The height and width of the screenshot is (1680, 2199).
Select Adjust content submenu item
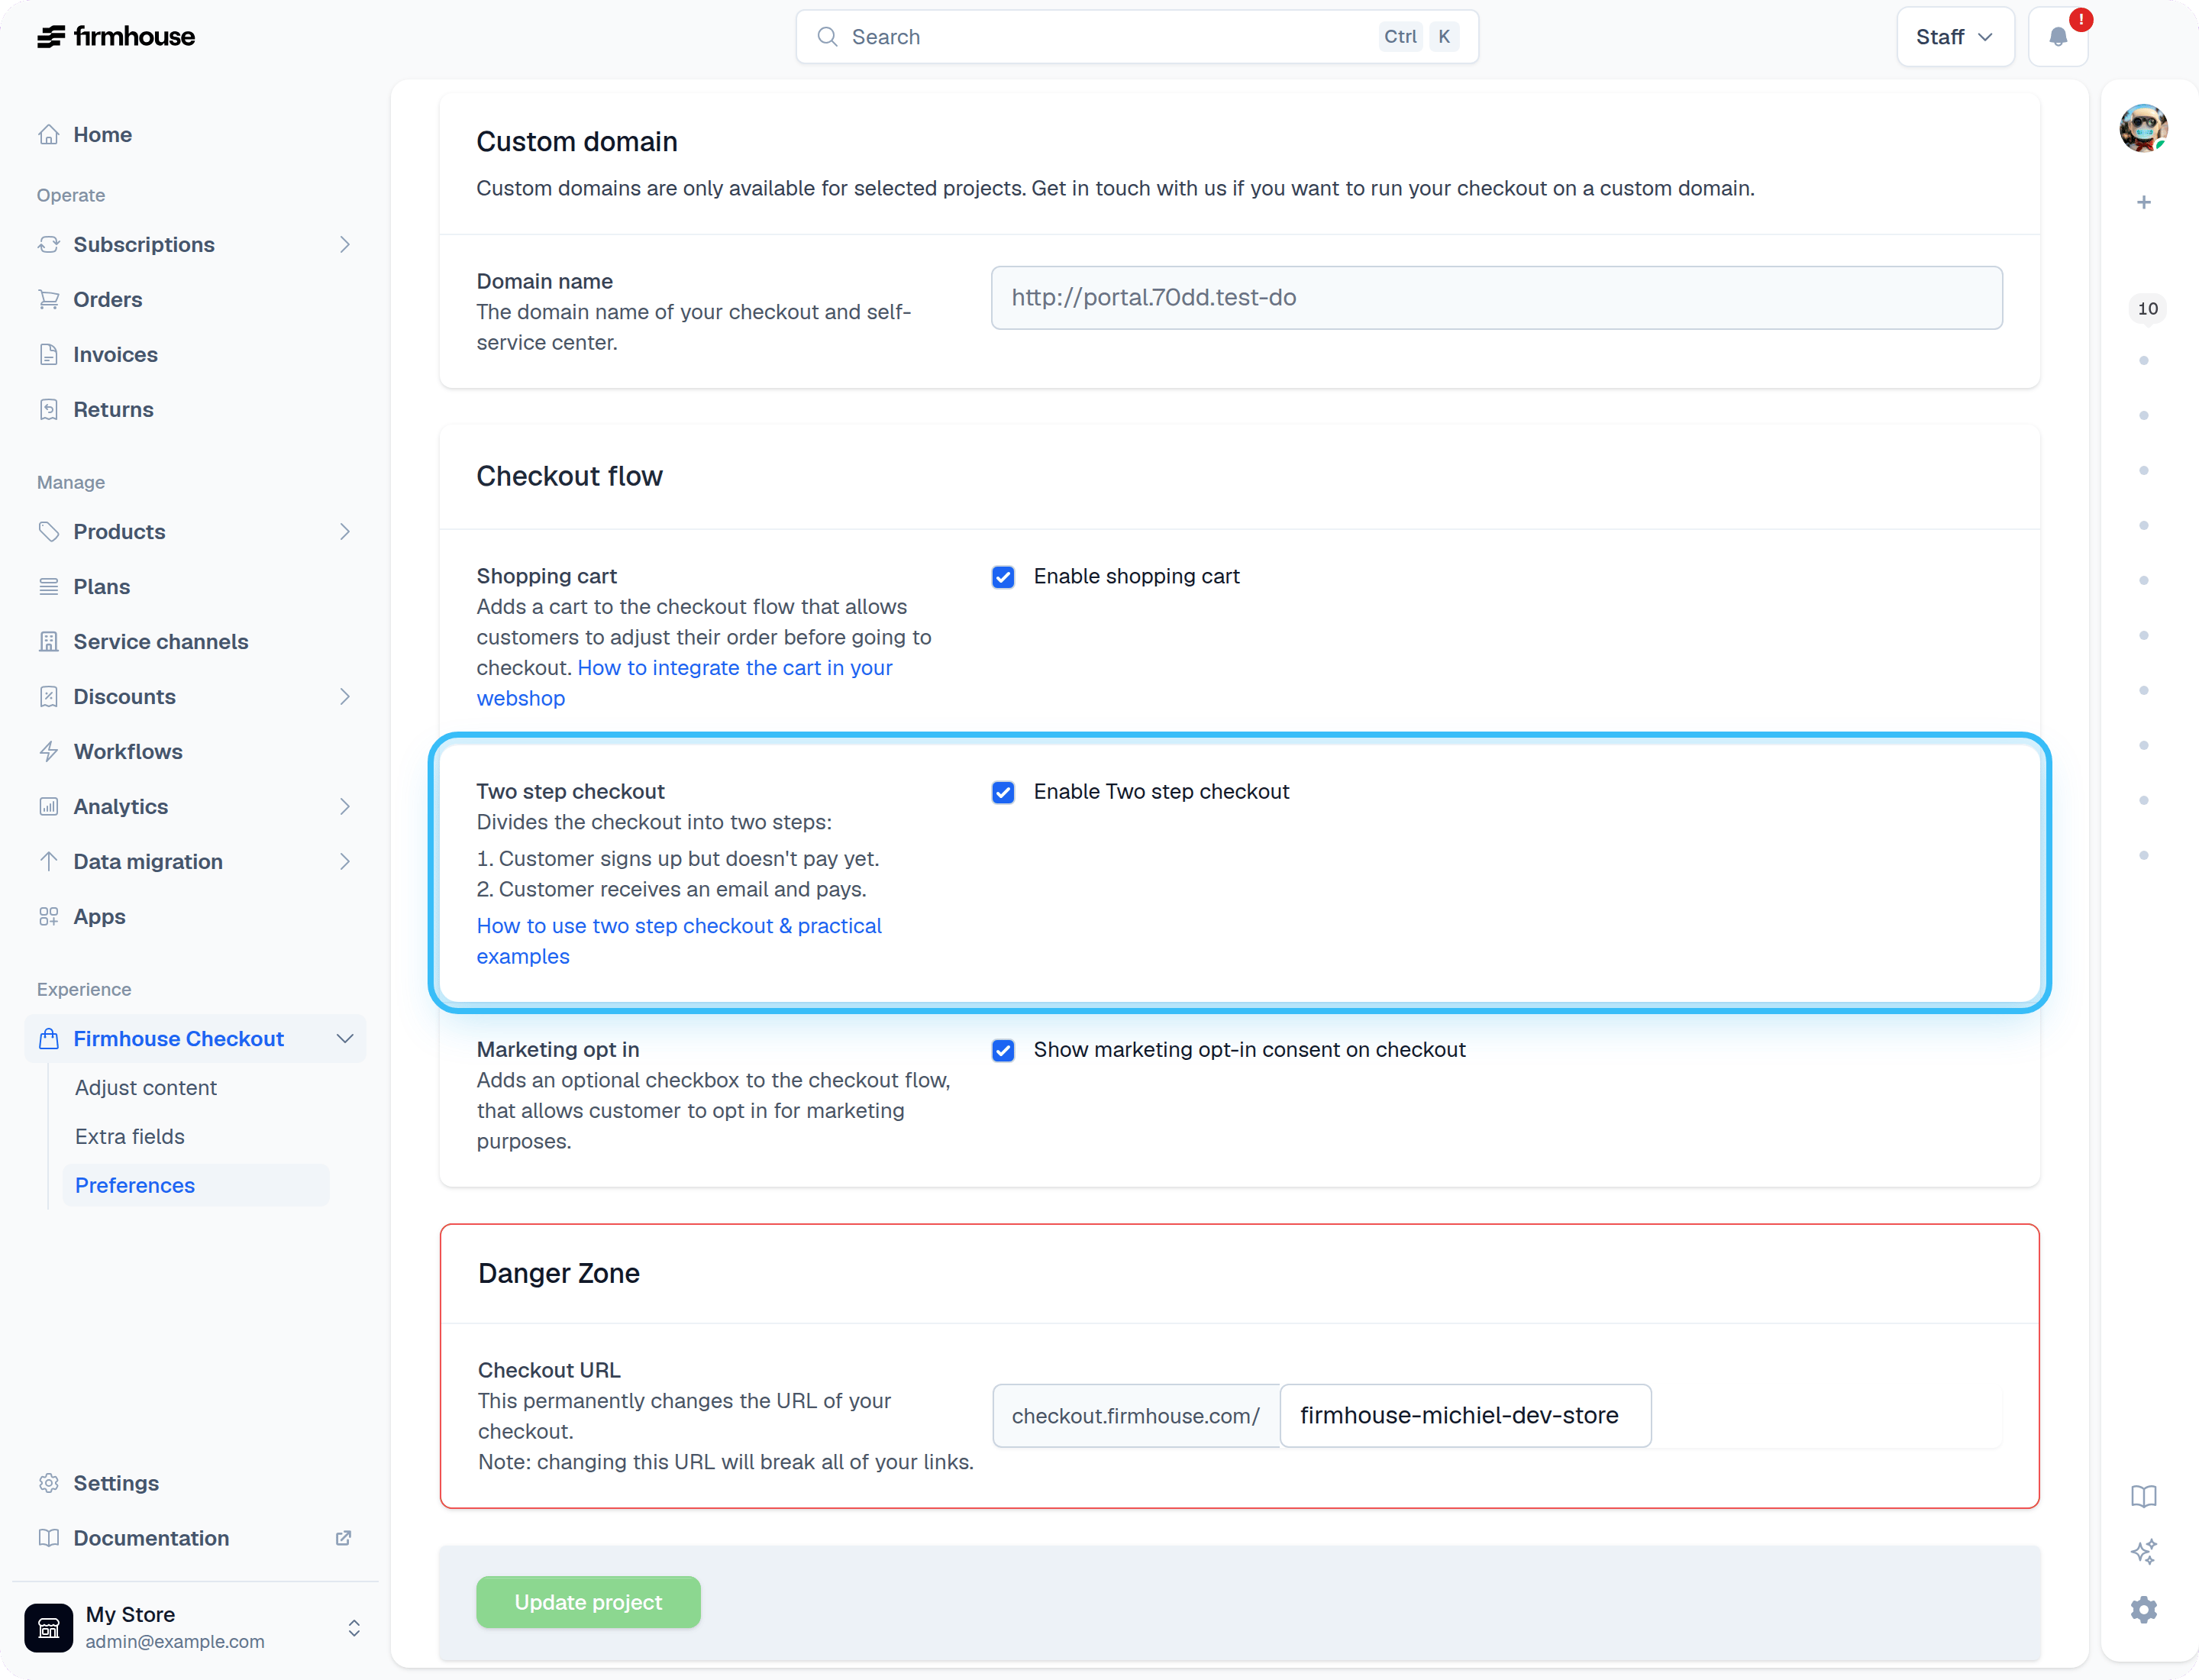click(146, 1088)
